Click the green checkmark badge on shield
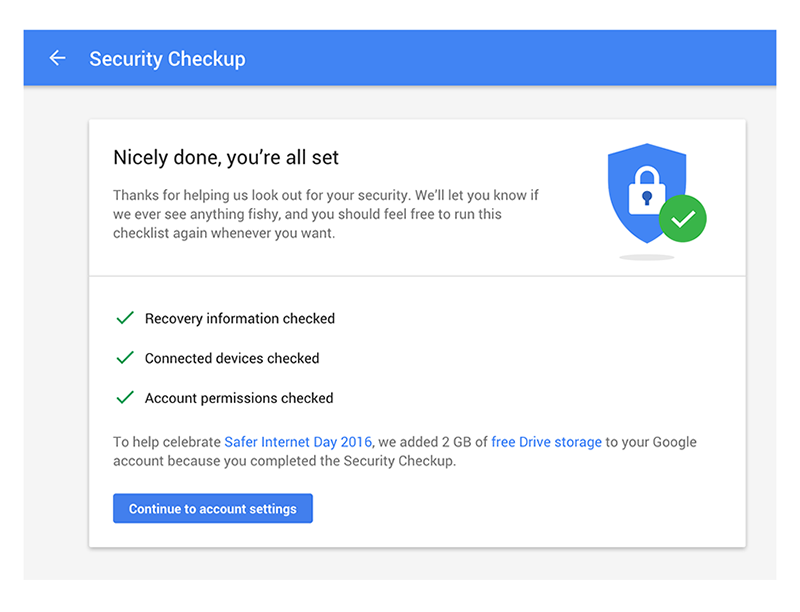The image size is (800, 612). click(683, 219)
